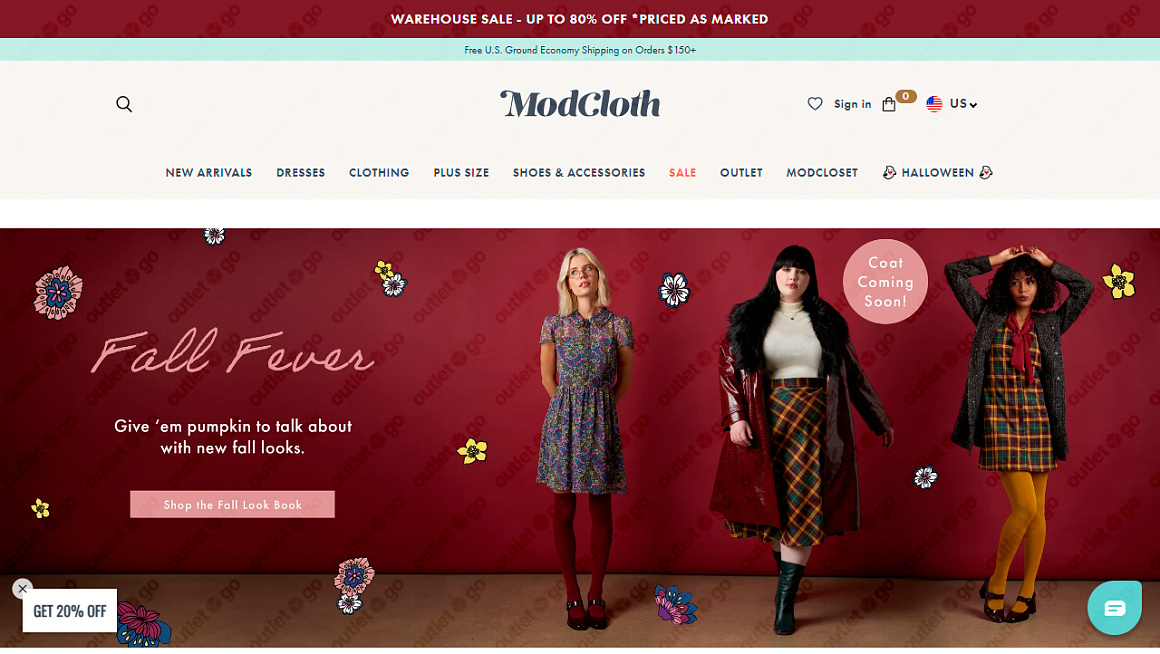Select the red Sale menu item
The image size is (1160, 654).
(682, 172)
